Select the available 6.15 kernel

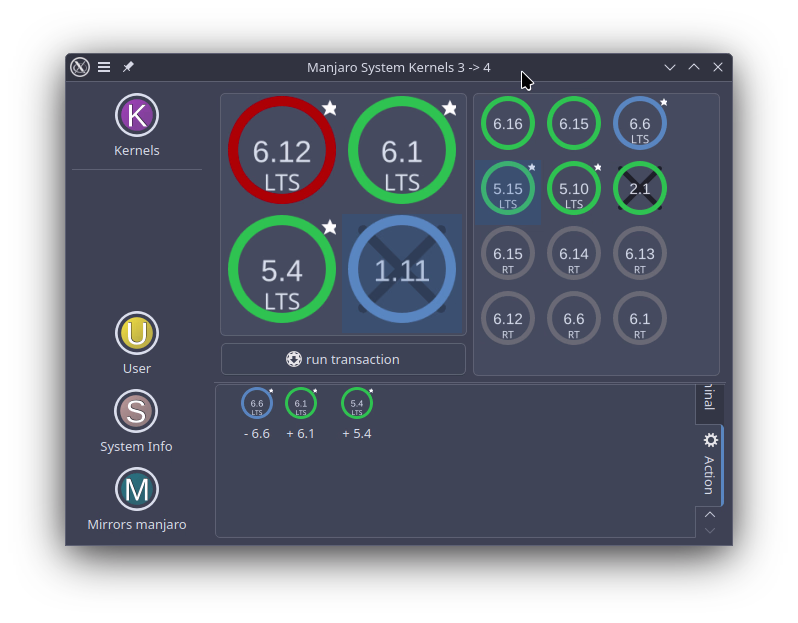pyautogui.click(x=574, y=123)
